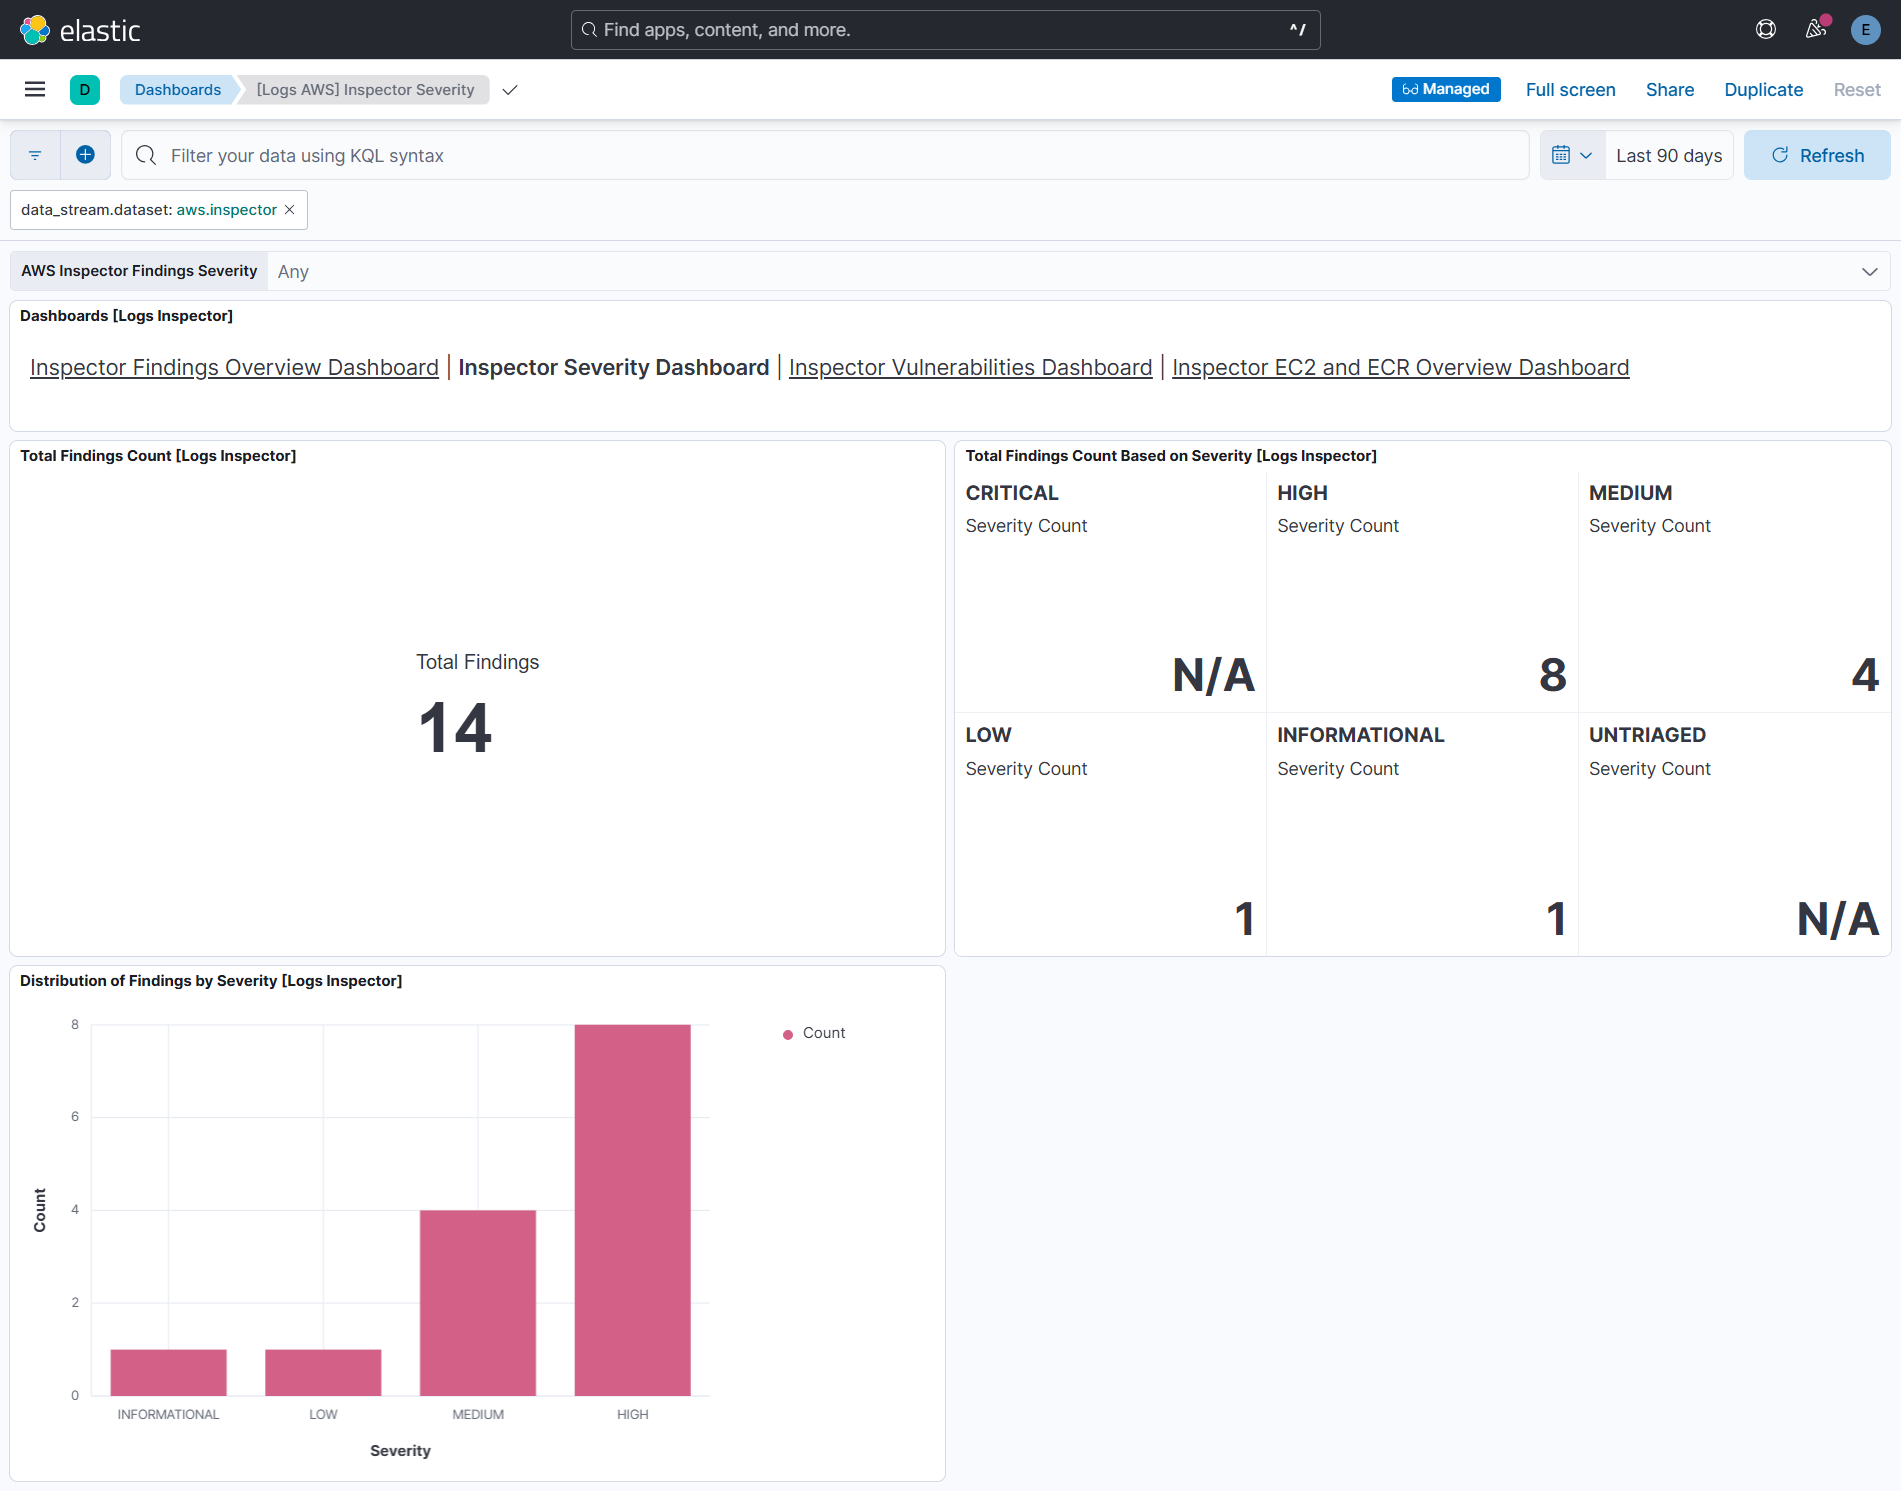Click the Refresh button
Screen dimensions: 1901x1491
[x=1817, y=155]
